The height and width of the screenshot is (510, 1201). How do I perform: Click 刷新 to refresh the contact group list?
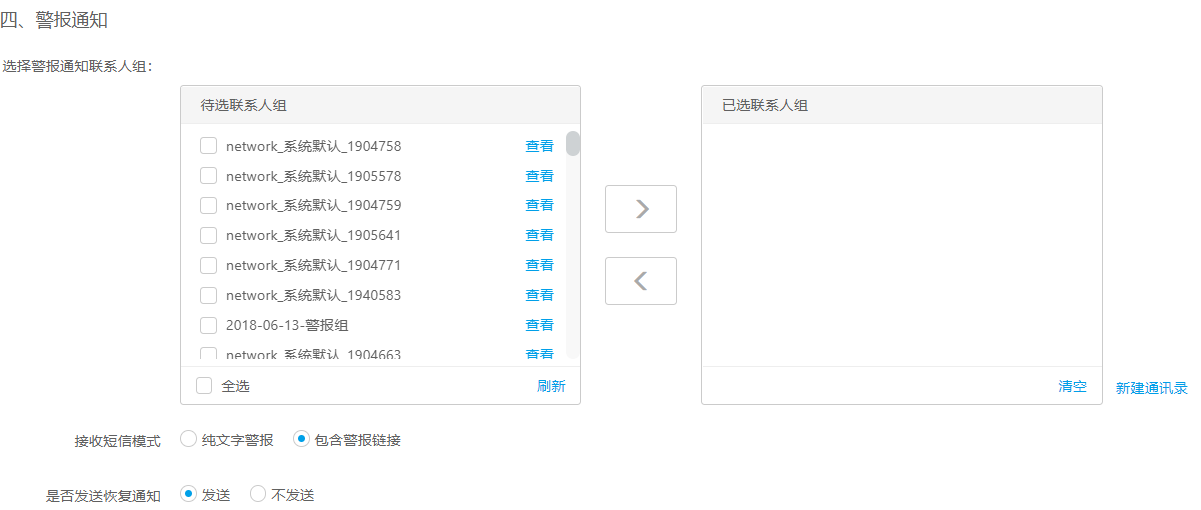click(x=551, y=386)
